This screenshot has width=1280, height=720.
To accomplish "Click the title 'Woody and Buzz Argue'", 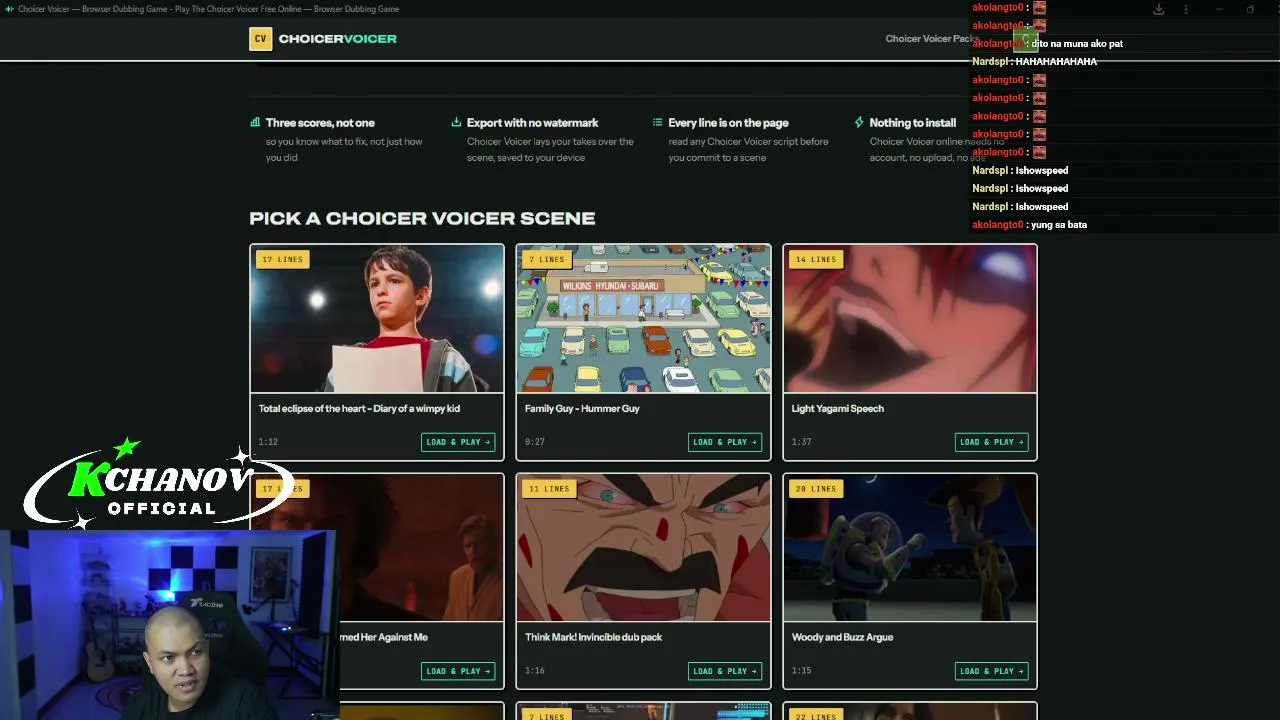I will click(x=843, y=637).
